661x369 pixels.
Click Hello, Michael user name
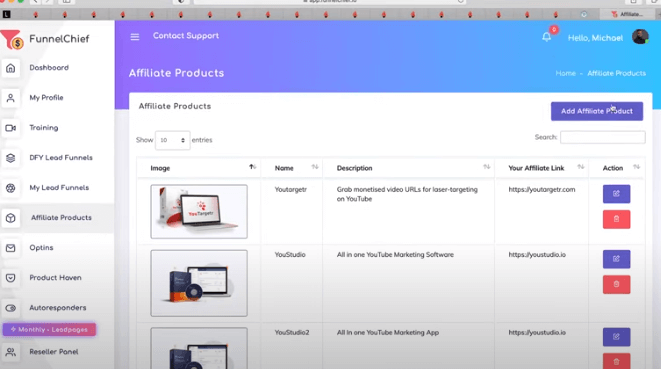[x=595, y=38]
